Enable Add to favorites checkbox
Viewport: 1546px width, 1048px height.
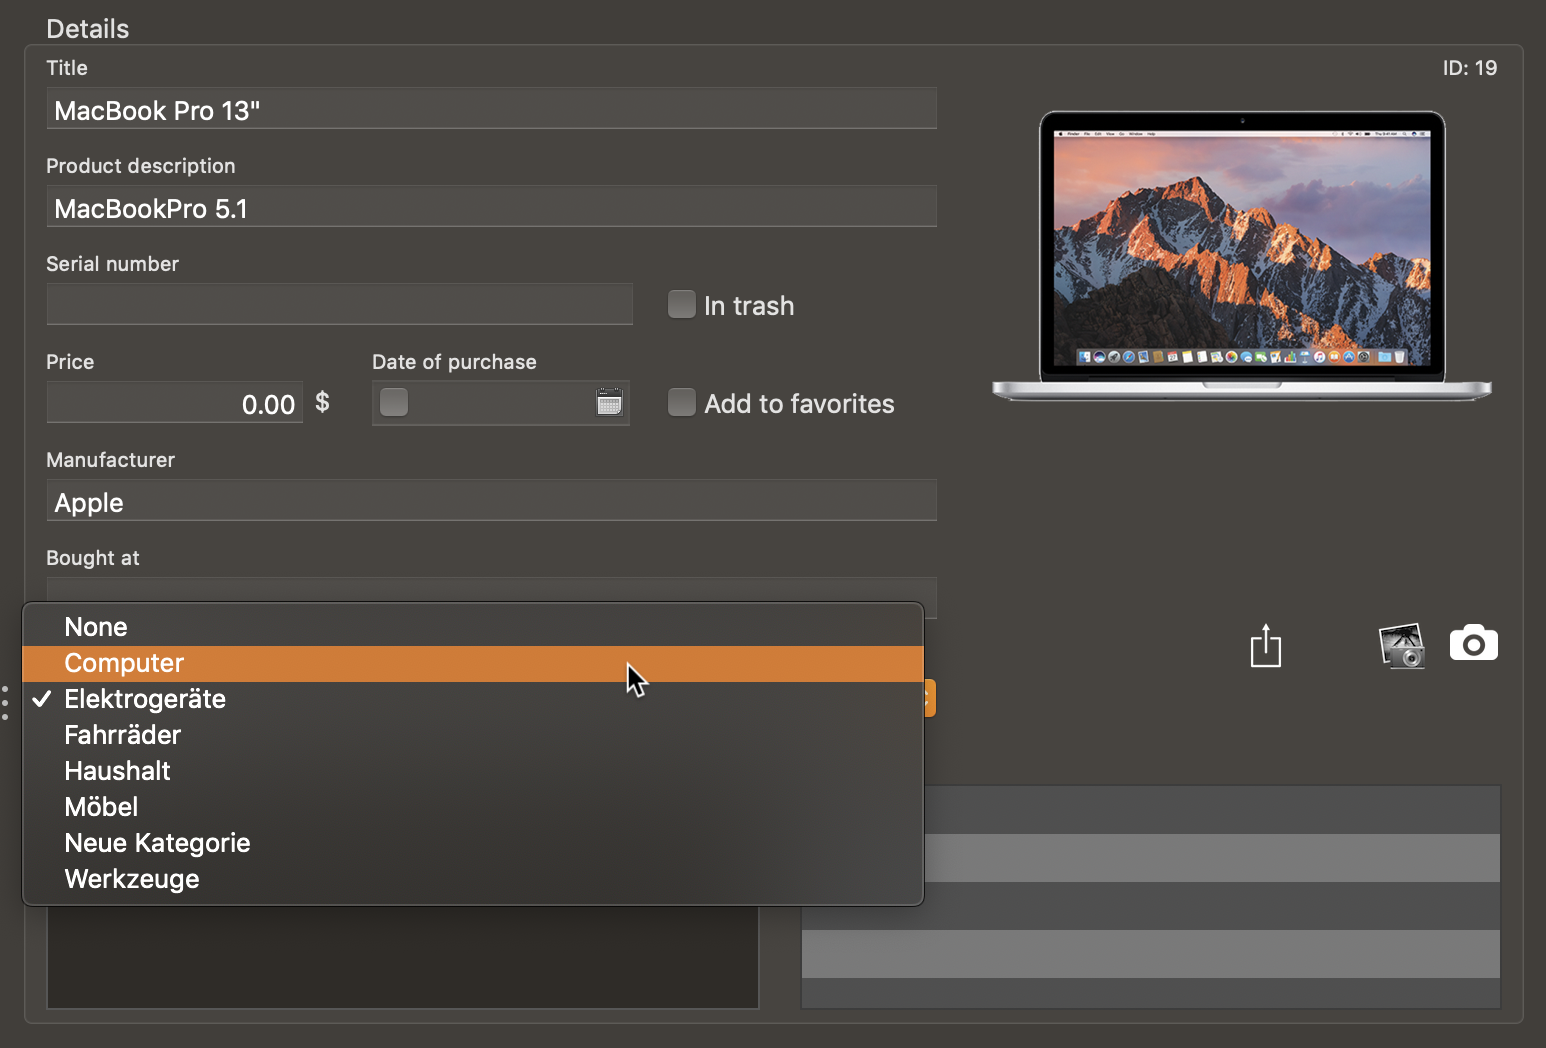pyautogui.click(x=682, y=402)
